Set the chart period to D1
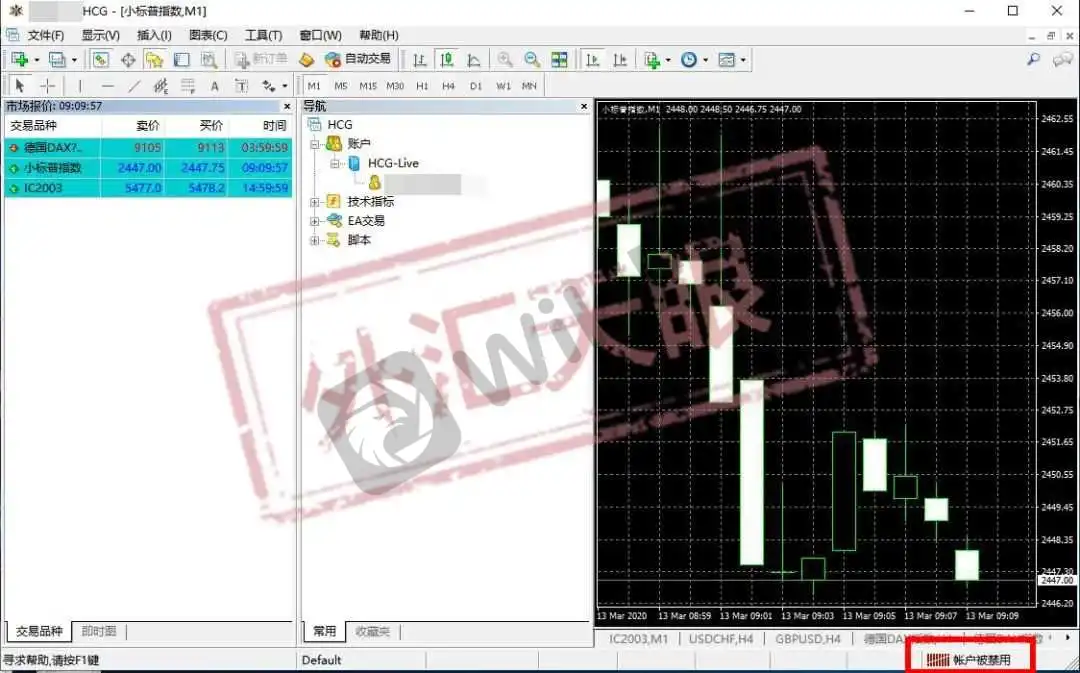Screen dimensions: 1080x673 coord(476,86)
